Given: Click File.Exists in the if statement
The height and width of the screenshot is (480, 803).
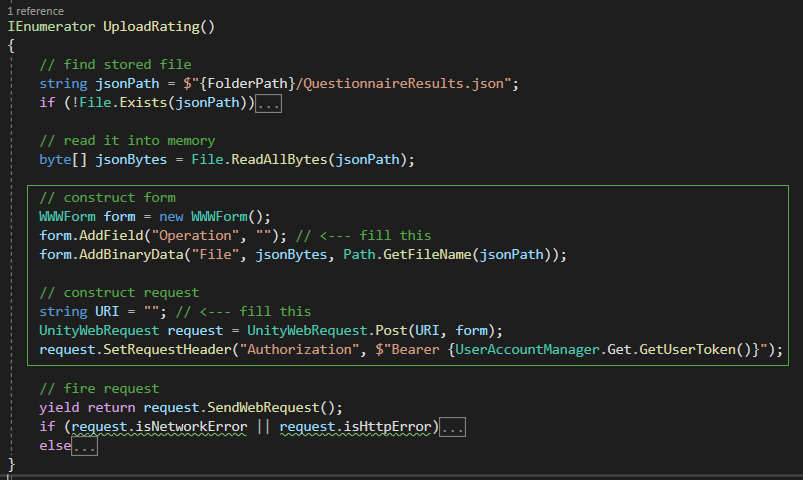Looking at the screenshot, I should pyautogui.click(x=123, y=102).
